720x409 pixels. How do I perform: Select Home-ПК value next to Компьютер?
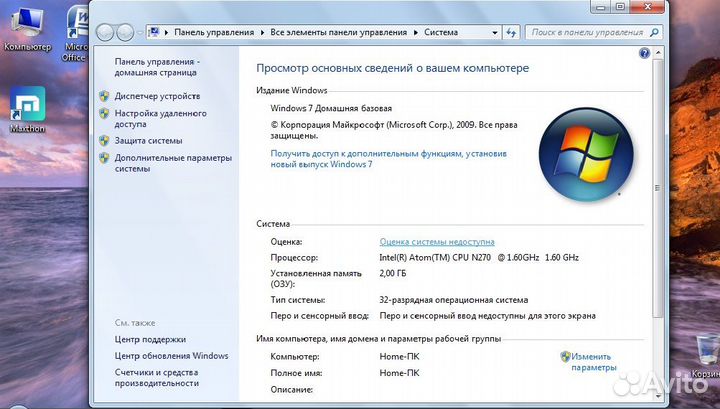tap(399, 357)
